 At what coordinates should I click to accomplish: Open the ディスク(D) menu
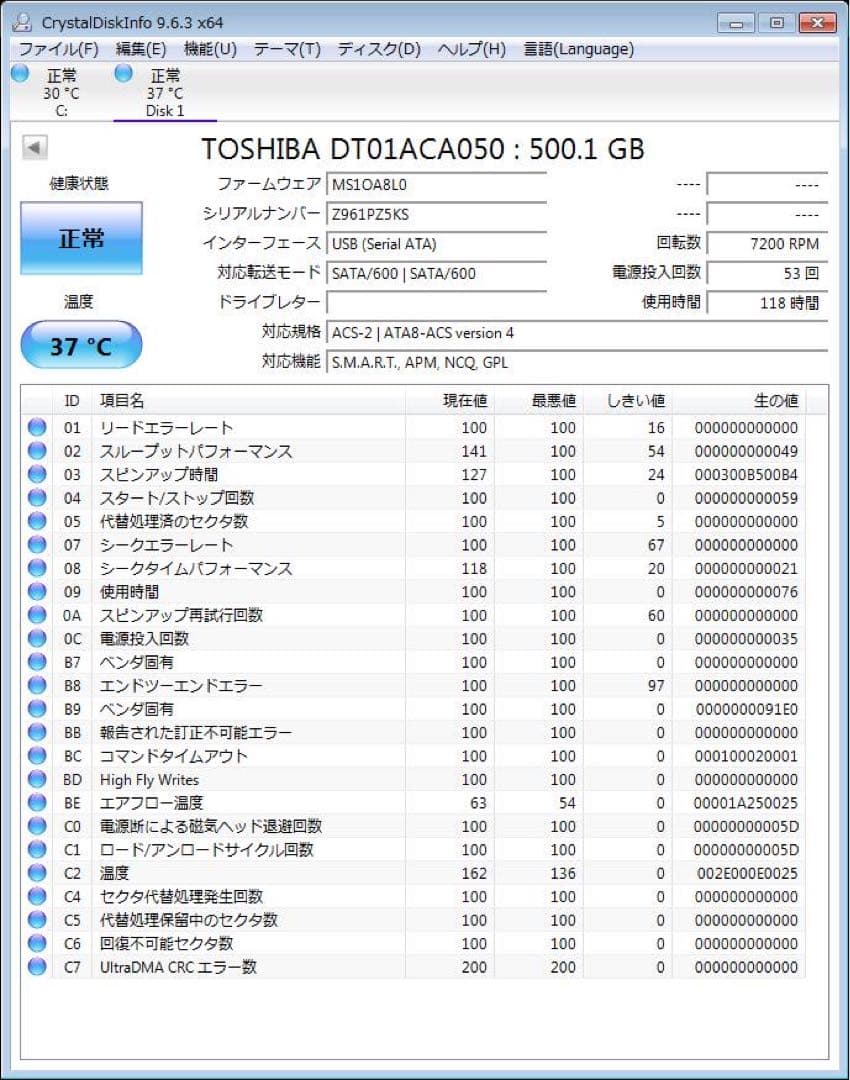coord(379,49)
